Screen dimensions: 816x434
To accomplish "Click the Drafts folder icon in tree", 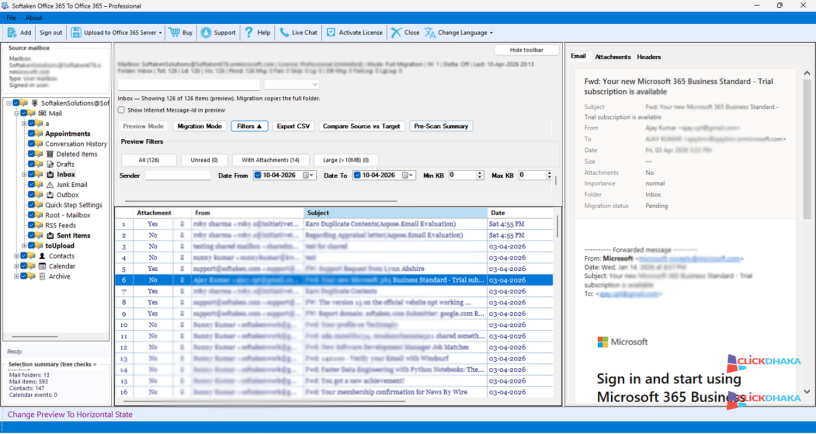I will coord(50,164).
